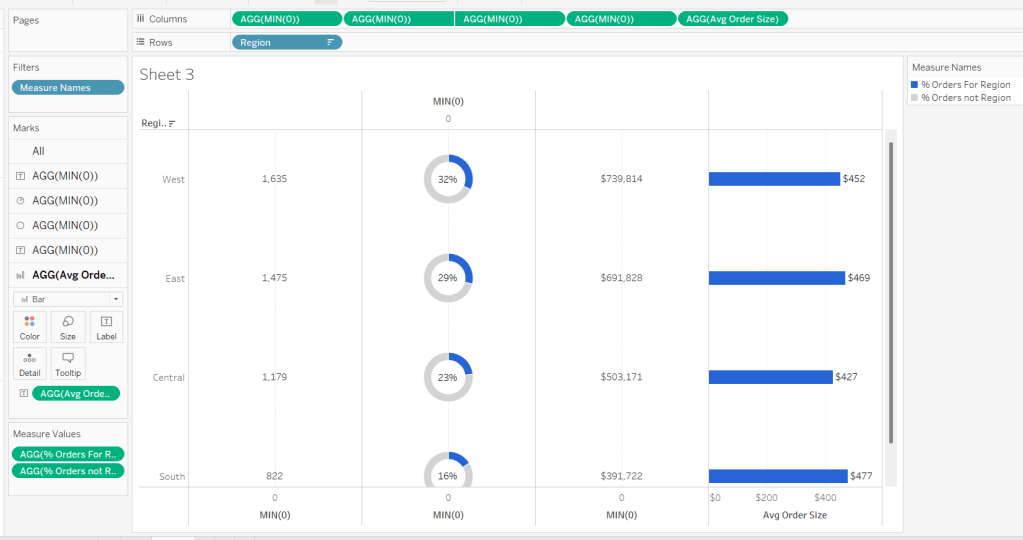Select % Orders For Region blue legend swatch
The image size is (1023, 540).
click(915, 85)
